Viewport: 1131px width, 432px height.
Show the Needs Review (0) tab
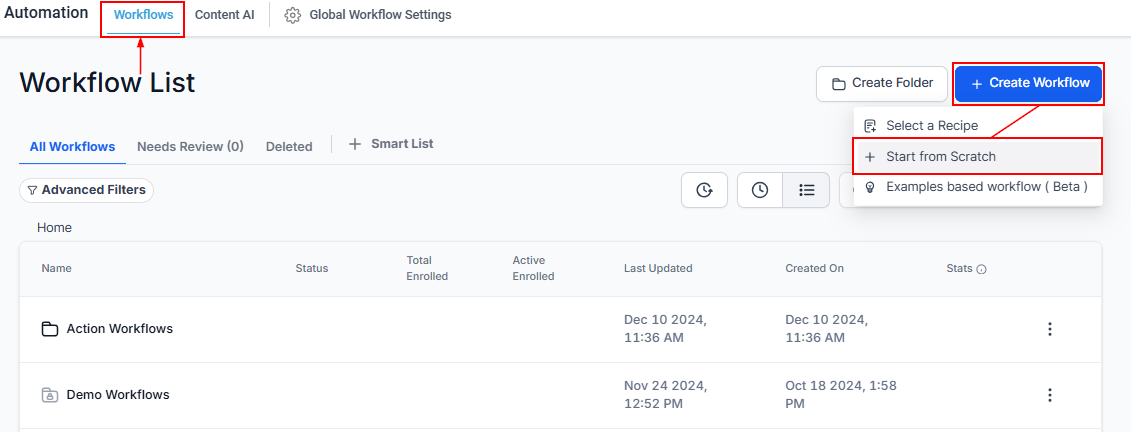click(190, 147)
